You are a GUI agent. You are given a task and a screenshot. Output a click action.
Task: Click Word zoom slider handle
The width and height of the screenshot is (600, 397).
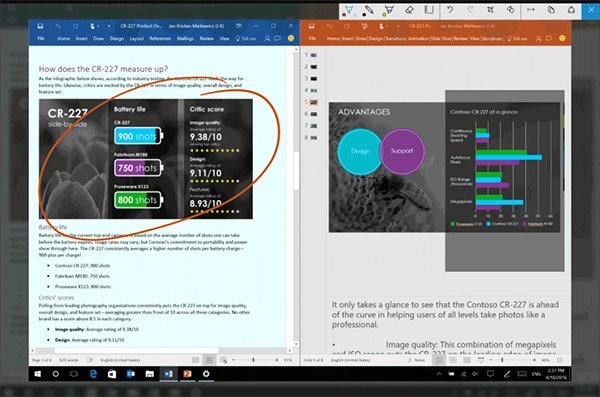(x=253, y=360)
